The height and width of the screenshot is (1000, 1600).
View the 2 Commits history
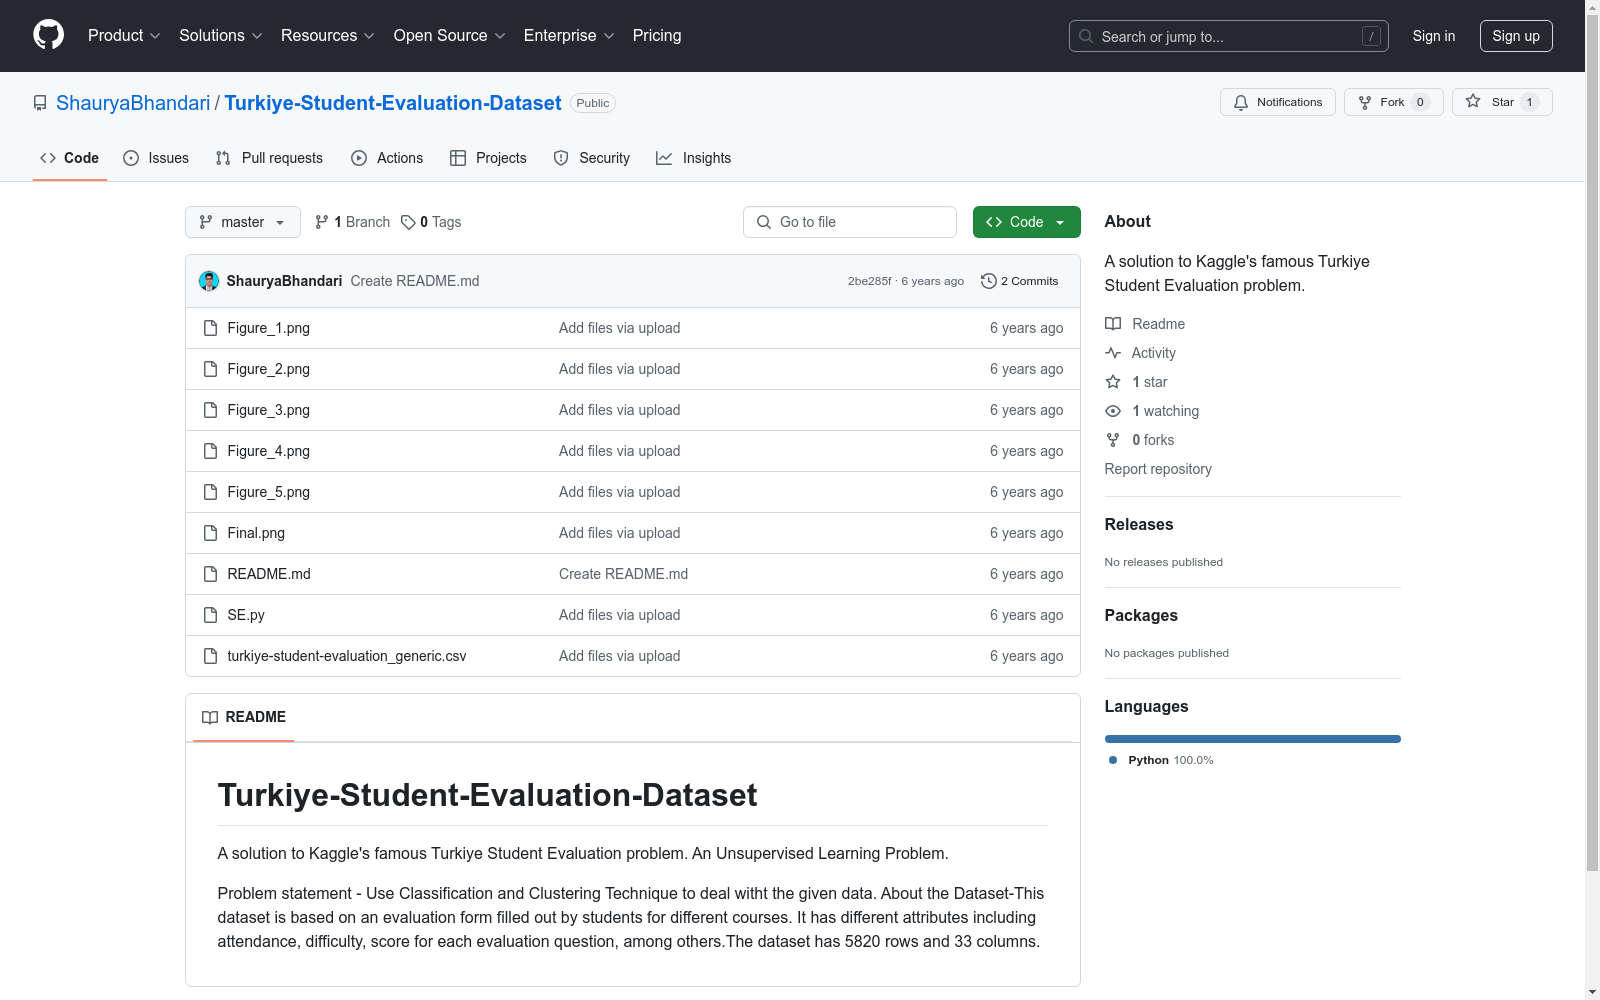(x=1019, y=281)
